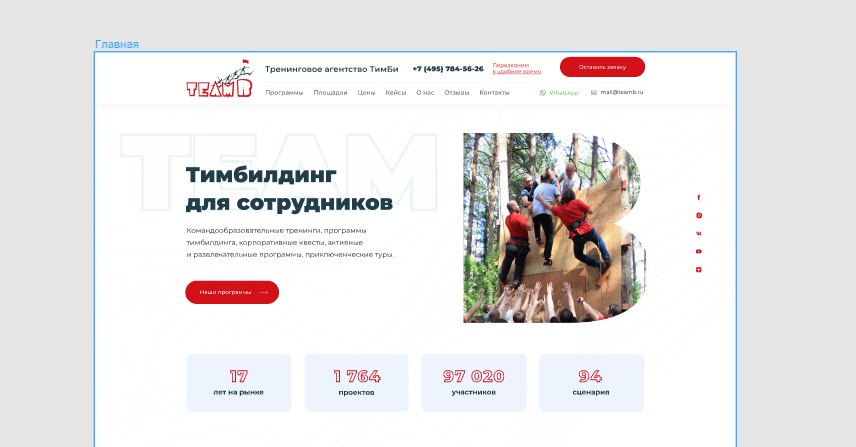This screenshot has width=856, height=447.
Task: Open the YouTube social icon
Action: pos(699,252)
